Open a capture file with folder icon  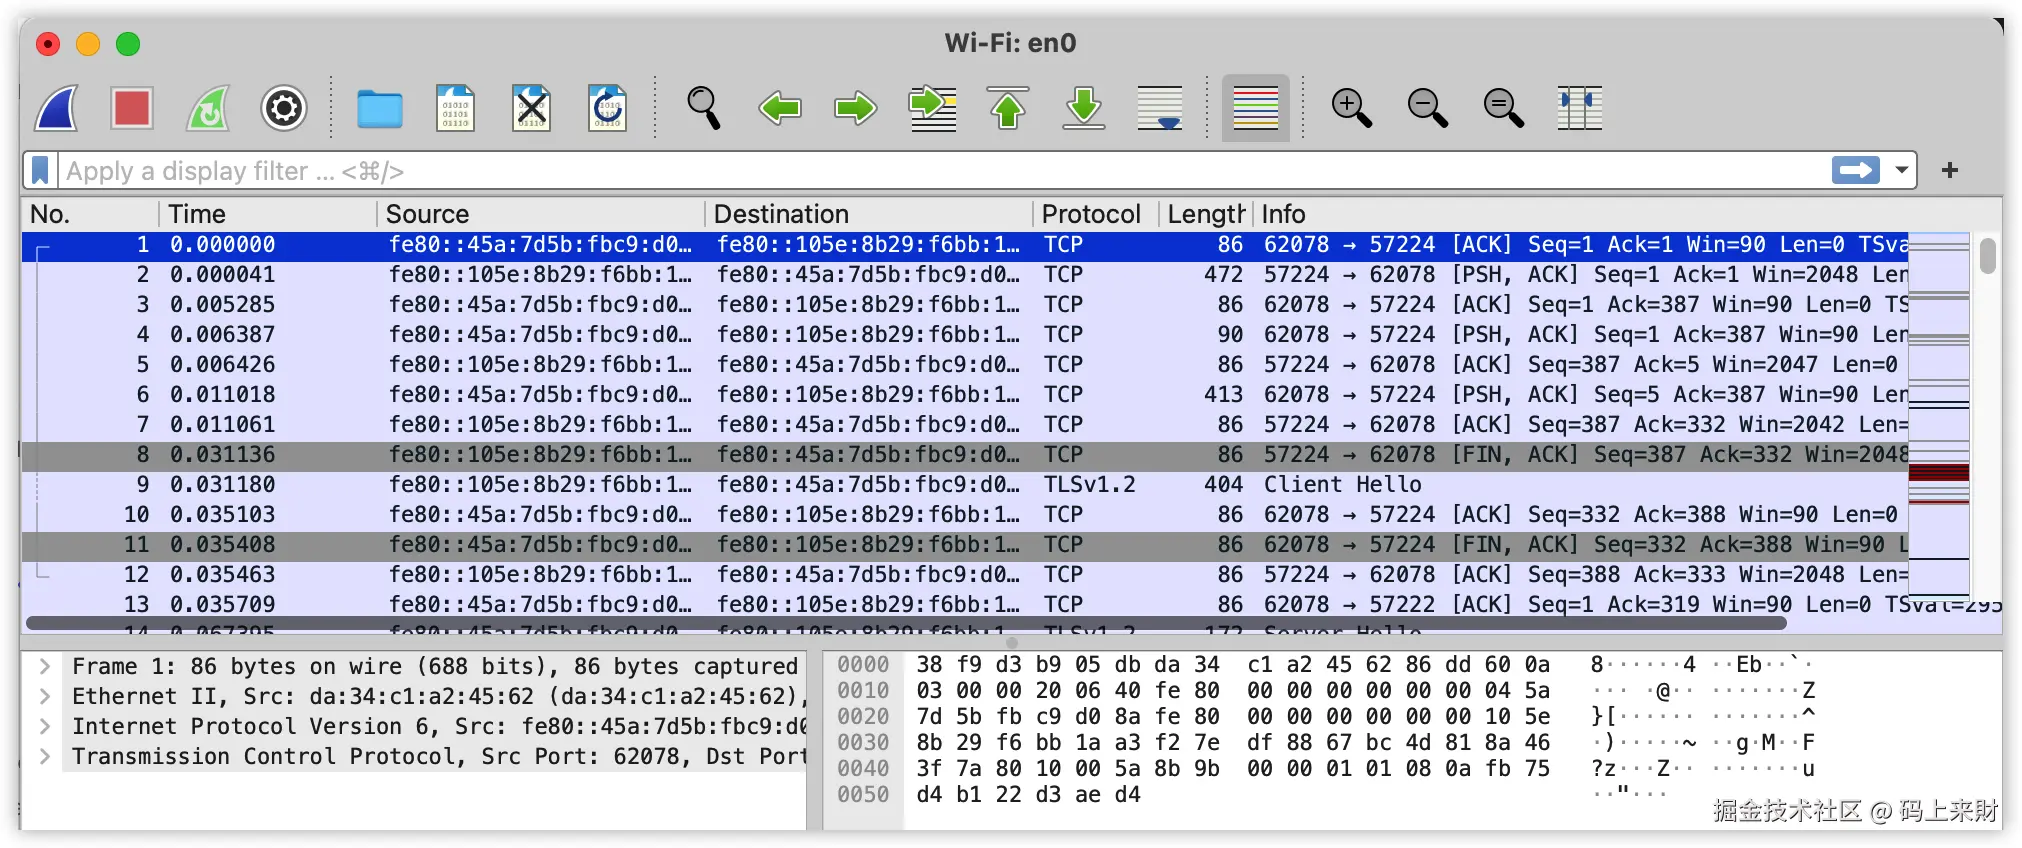[x=380, y=108]
